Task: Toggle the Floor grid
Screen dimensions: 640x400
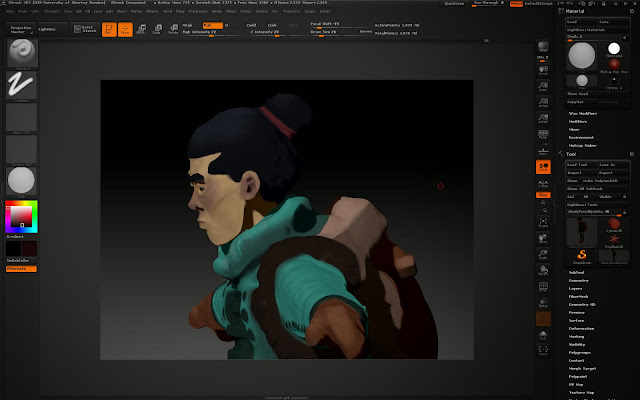Action: [543, 151]
